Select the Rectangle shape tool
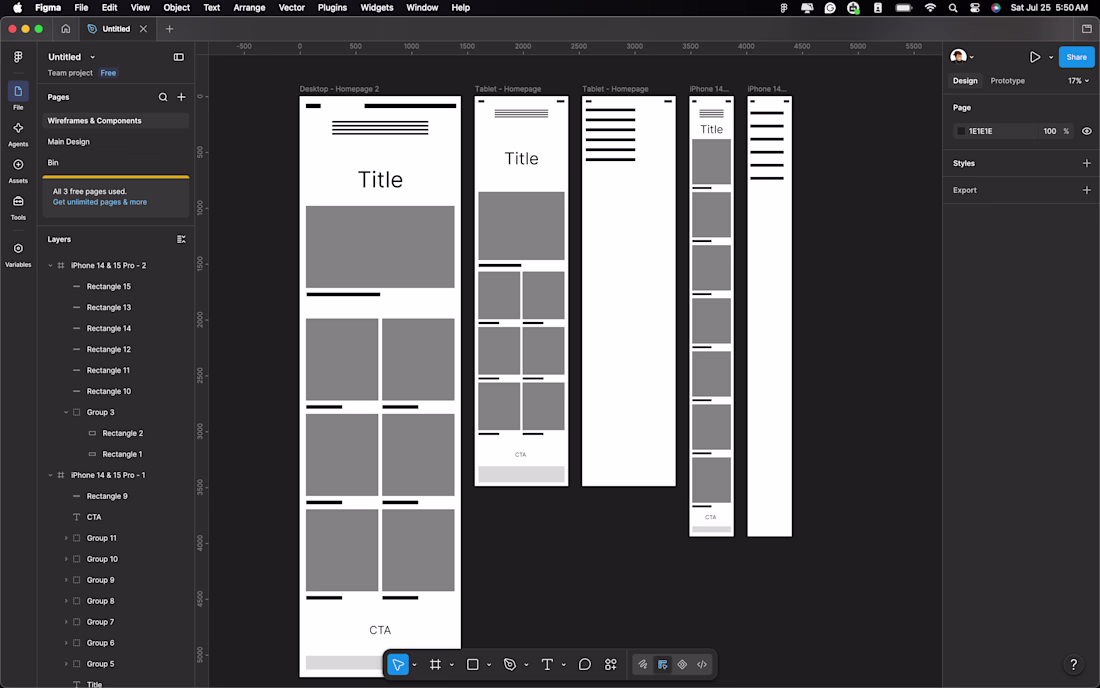Viewport: 1100px width, 688px height. [x=472, y=664]
